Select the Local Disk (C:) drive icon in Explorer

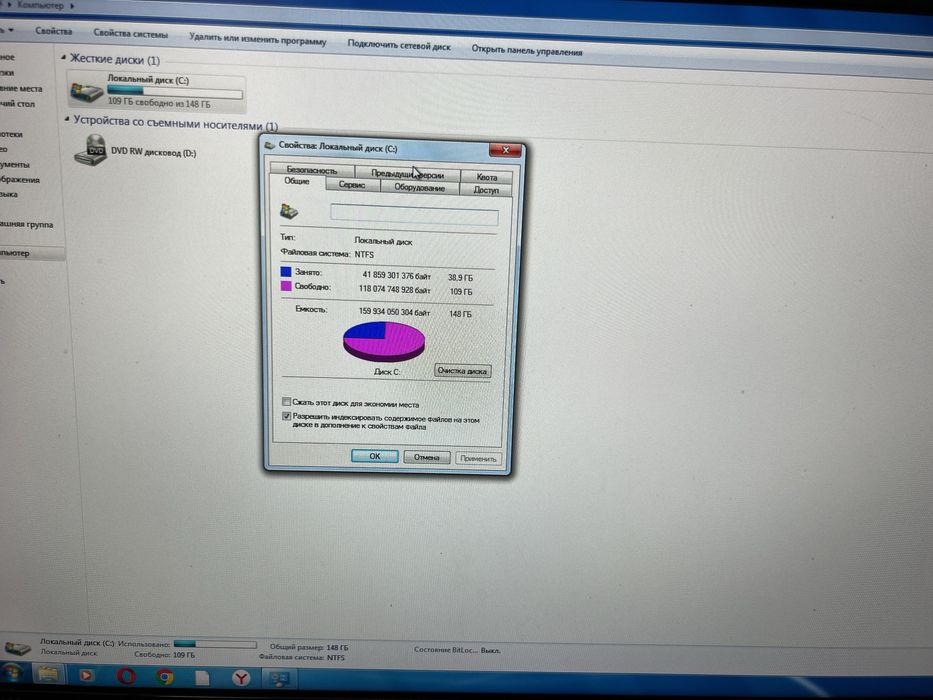tap(86, 92)
